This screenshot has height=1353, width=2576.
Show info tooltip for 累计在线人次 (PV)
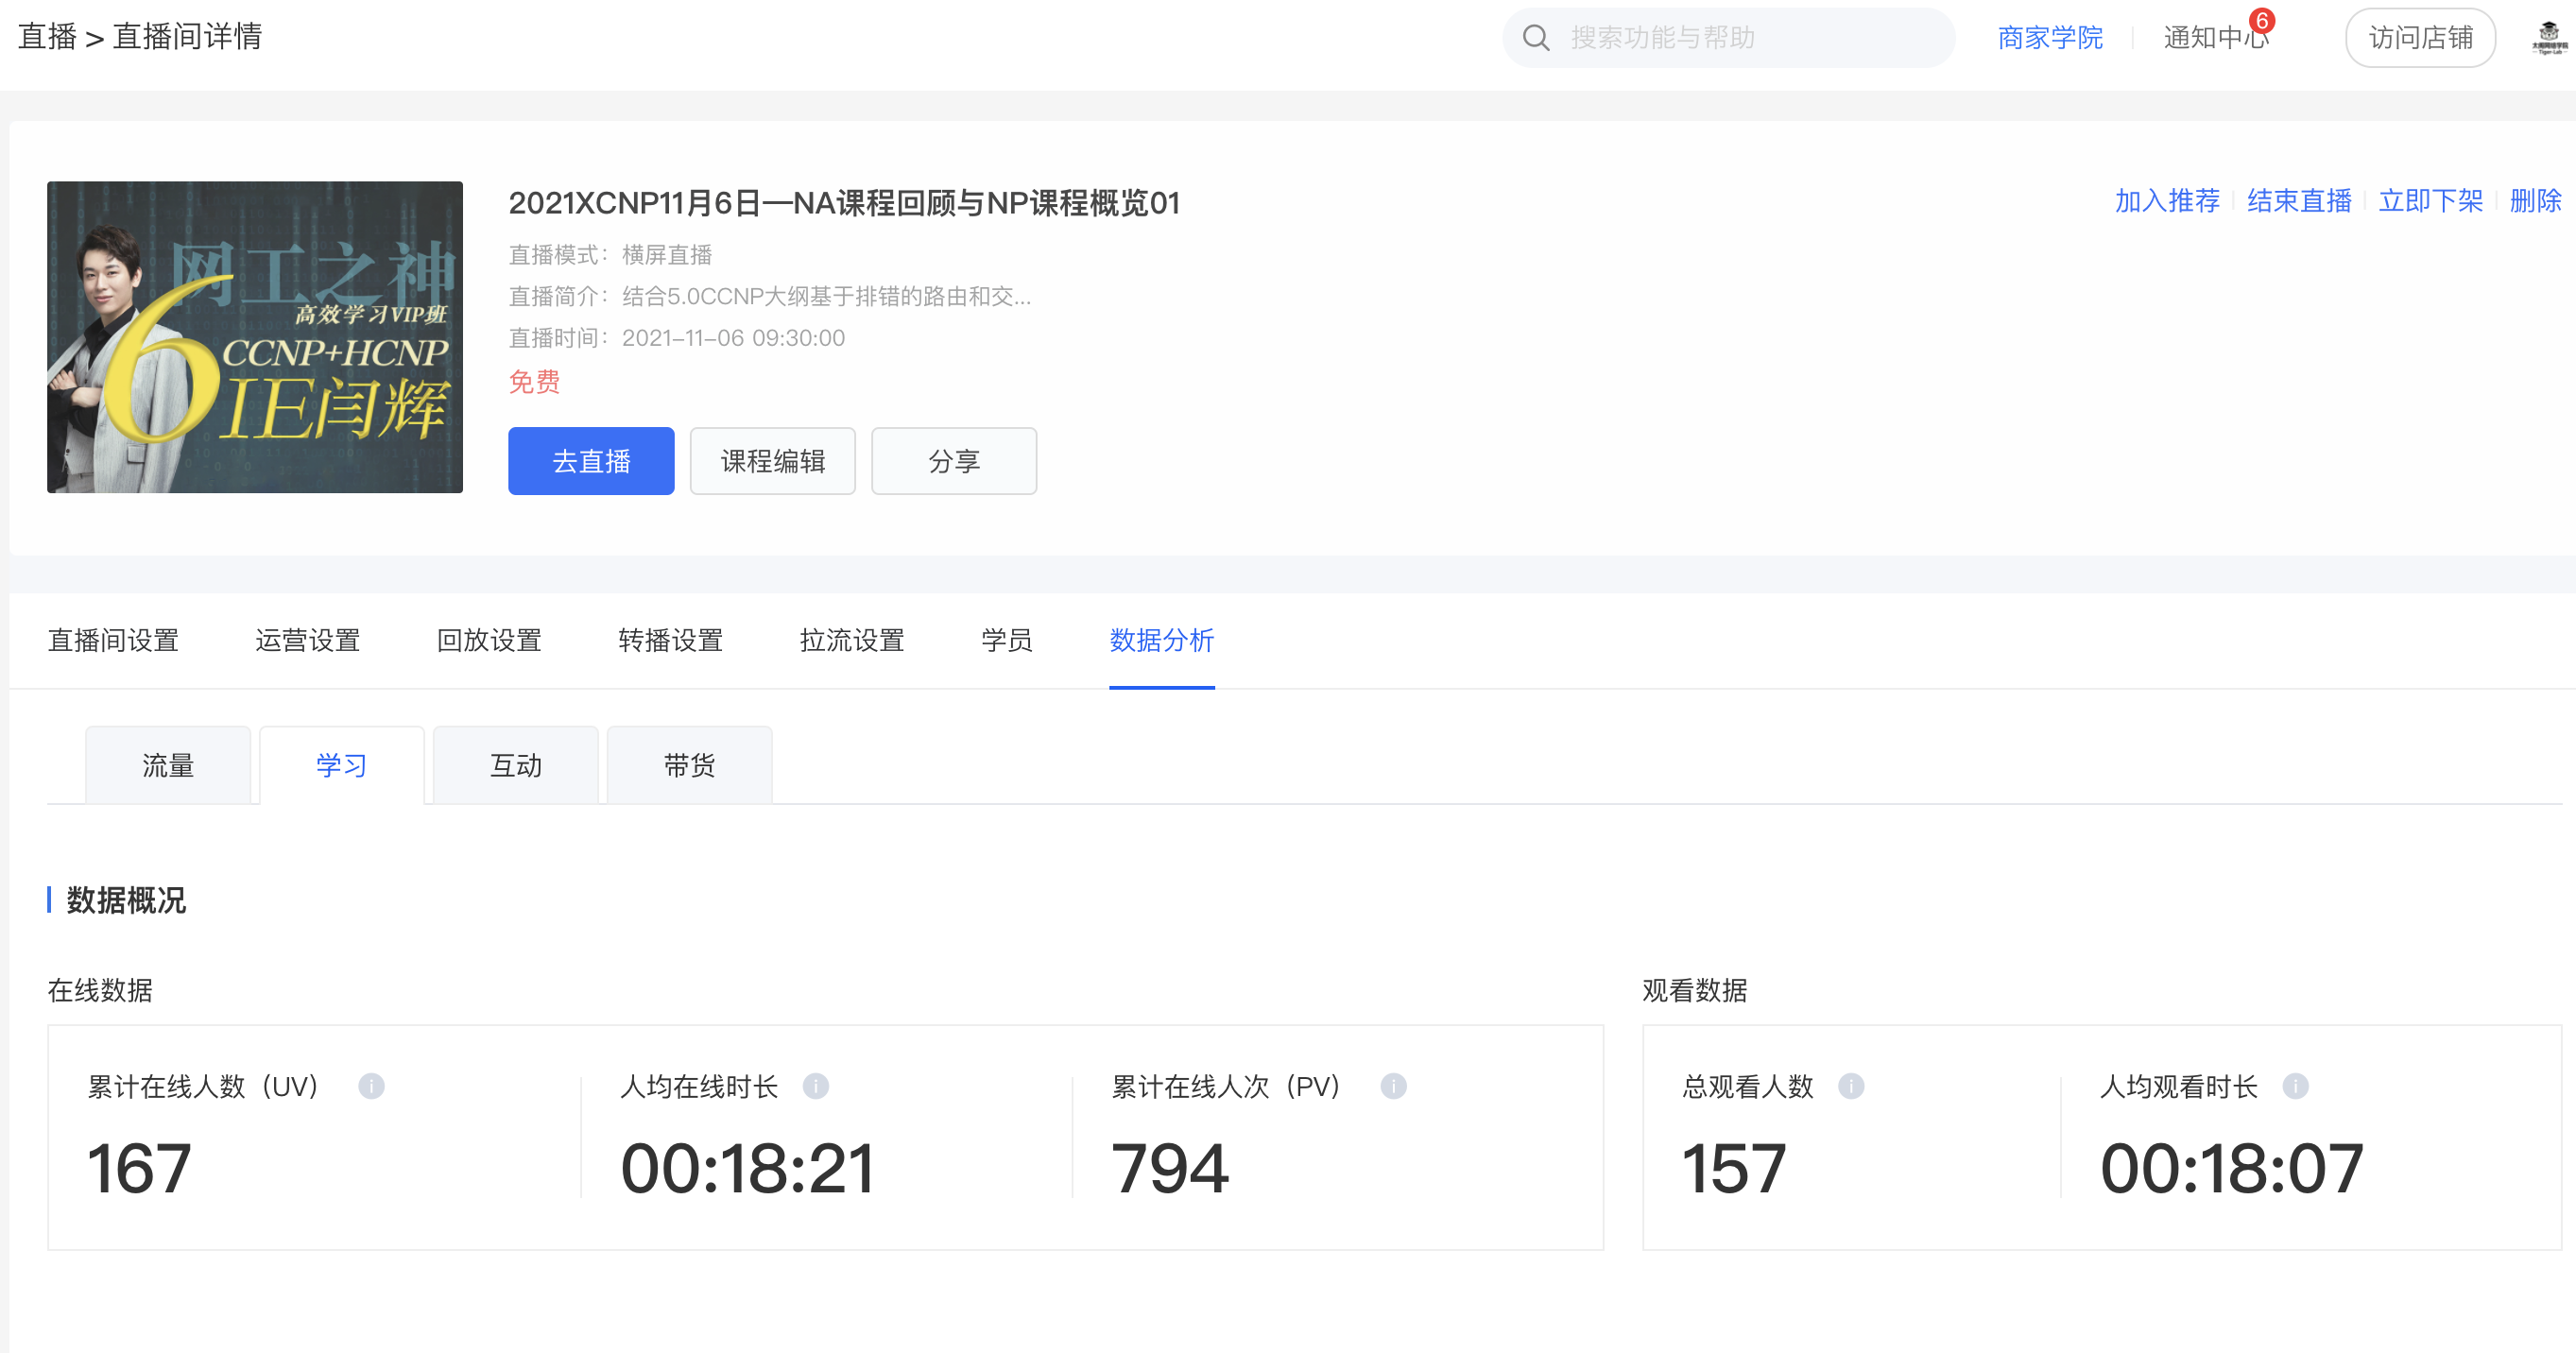[x=1393, y=1086]
